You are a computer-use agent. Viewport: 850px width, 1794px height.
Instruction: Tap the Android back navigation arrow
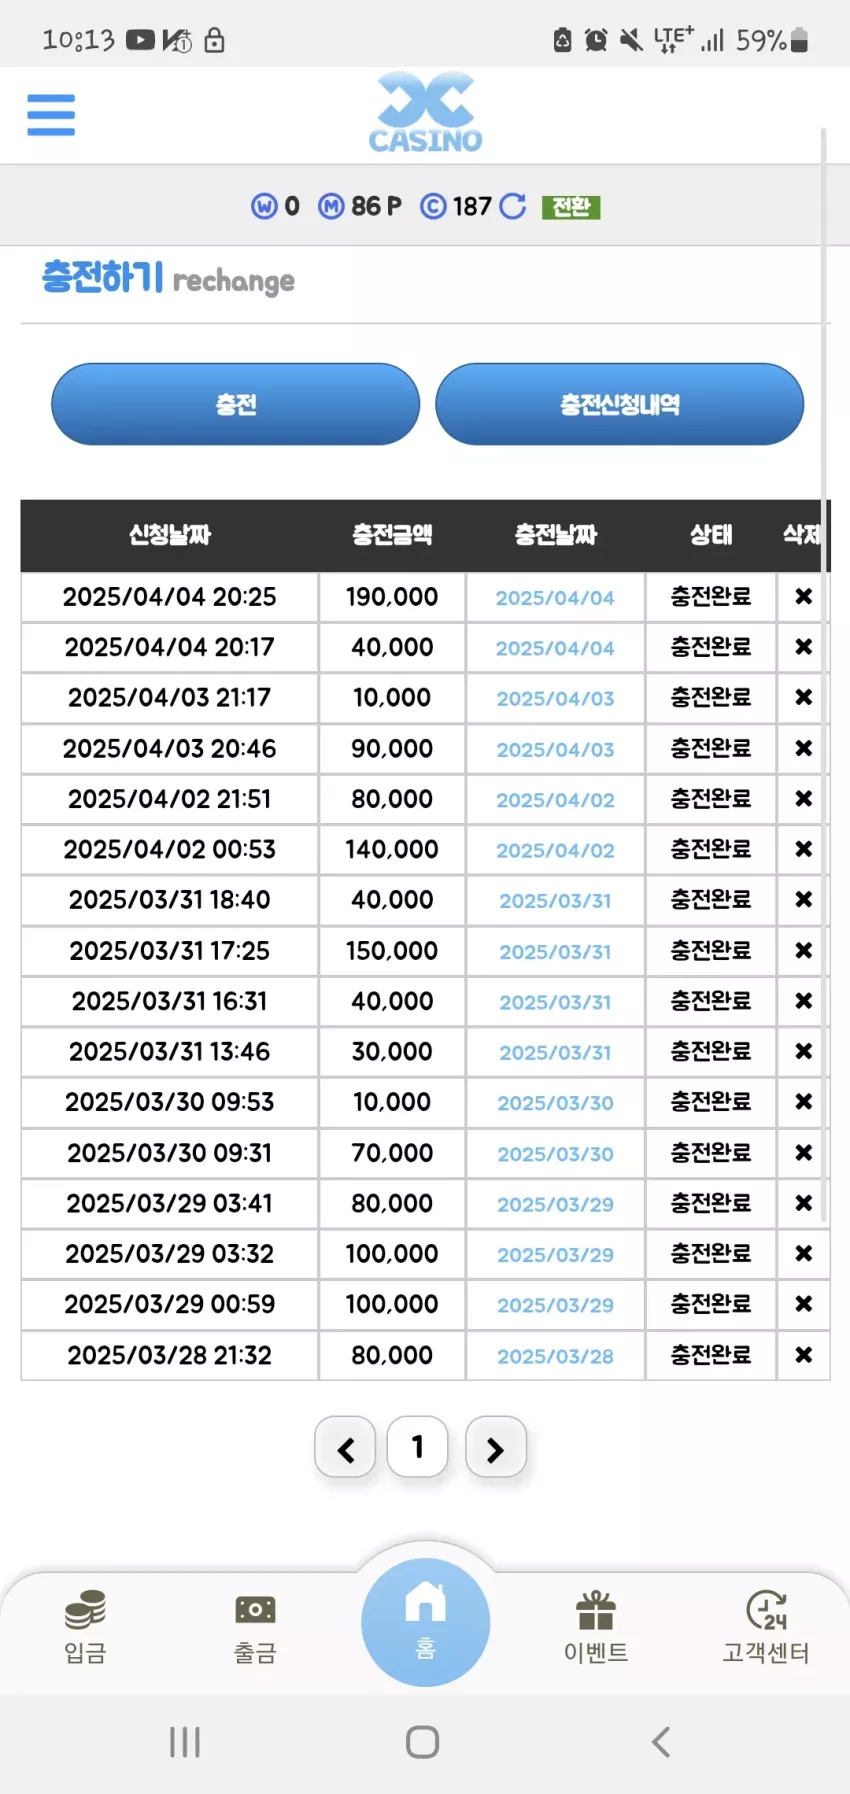661,1742
